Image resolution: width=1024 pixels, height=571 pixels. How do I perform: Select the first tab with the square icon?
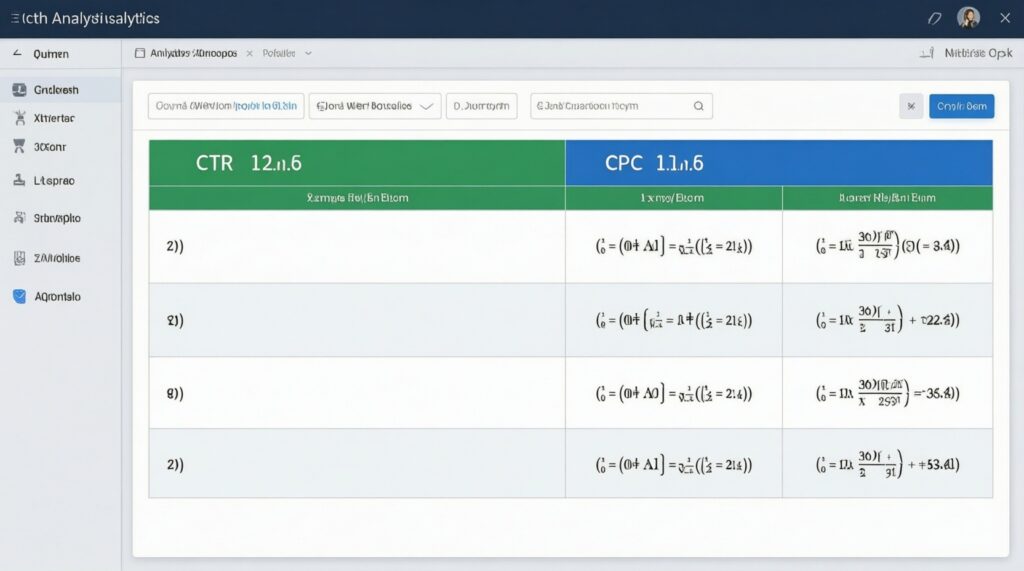(x=187, y=54)
